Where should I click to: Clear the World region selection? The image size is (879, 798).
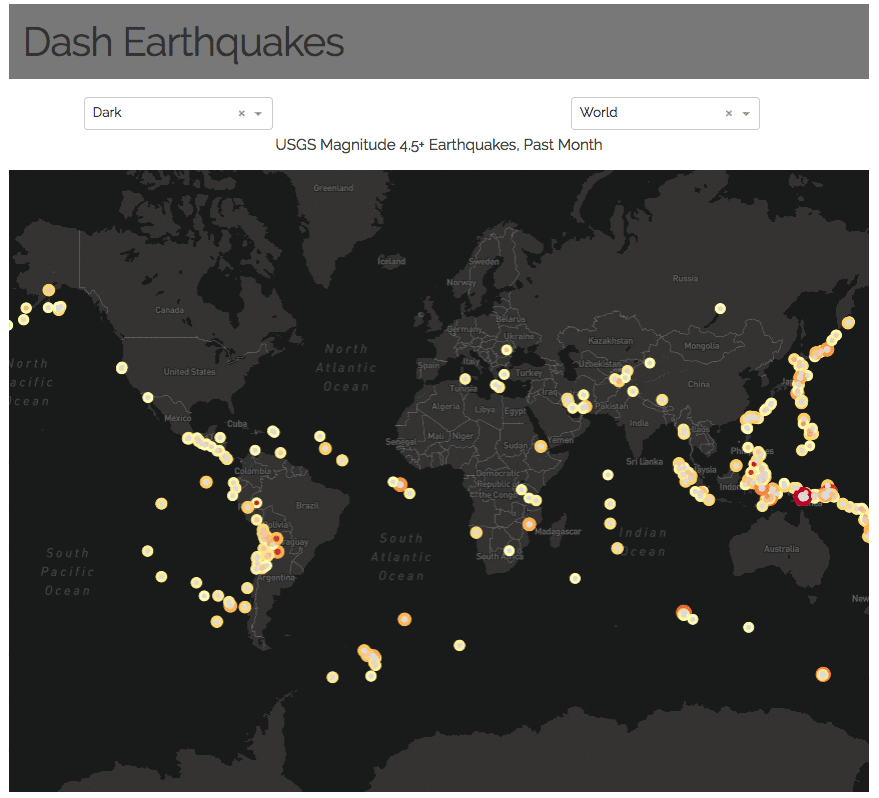729,113
